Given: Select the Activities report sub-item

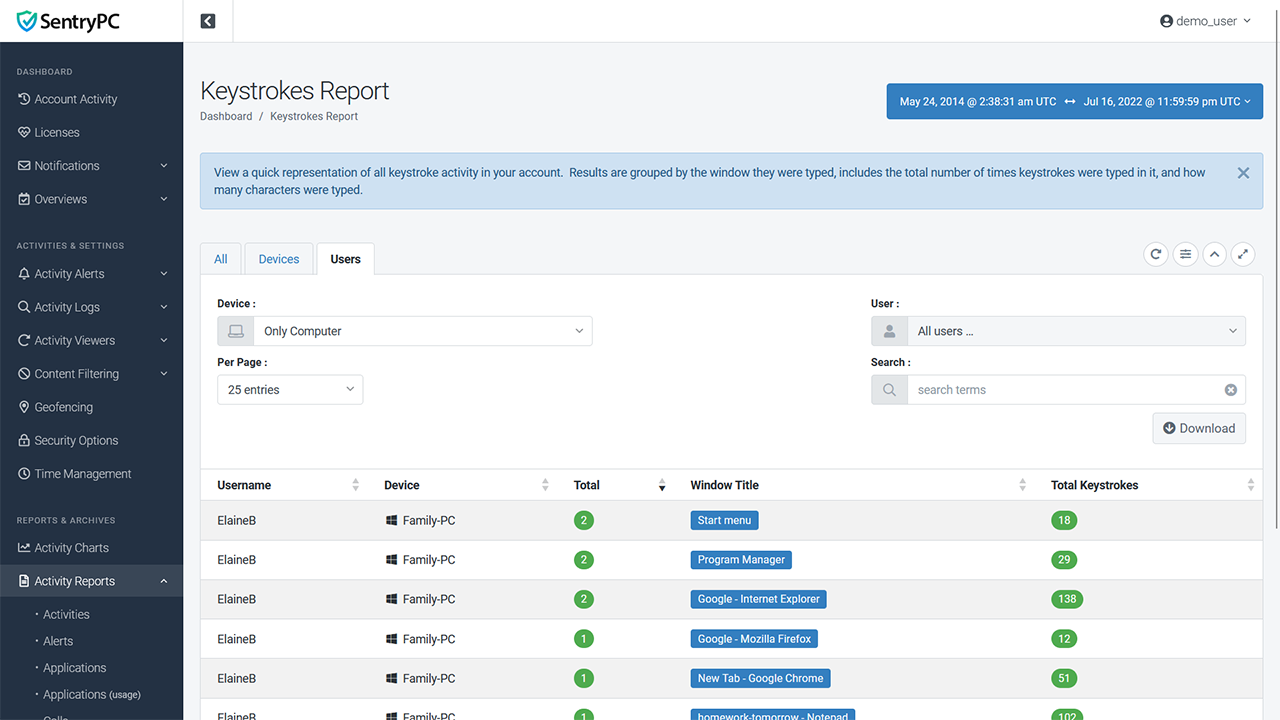Looking at the screenshot, I should [66, 615].
